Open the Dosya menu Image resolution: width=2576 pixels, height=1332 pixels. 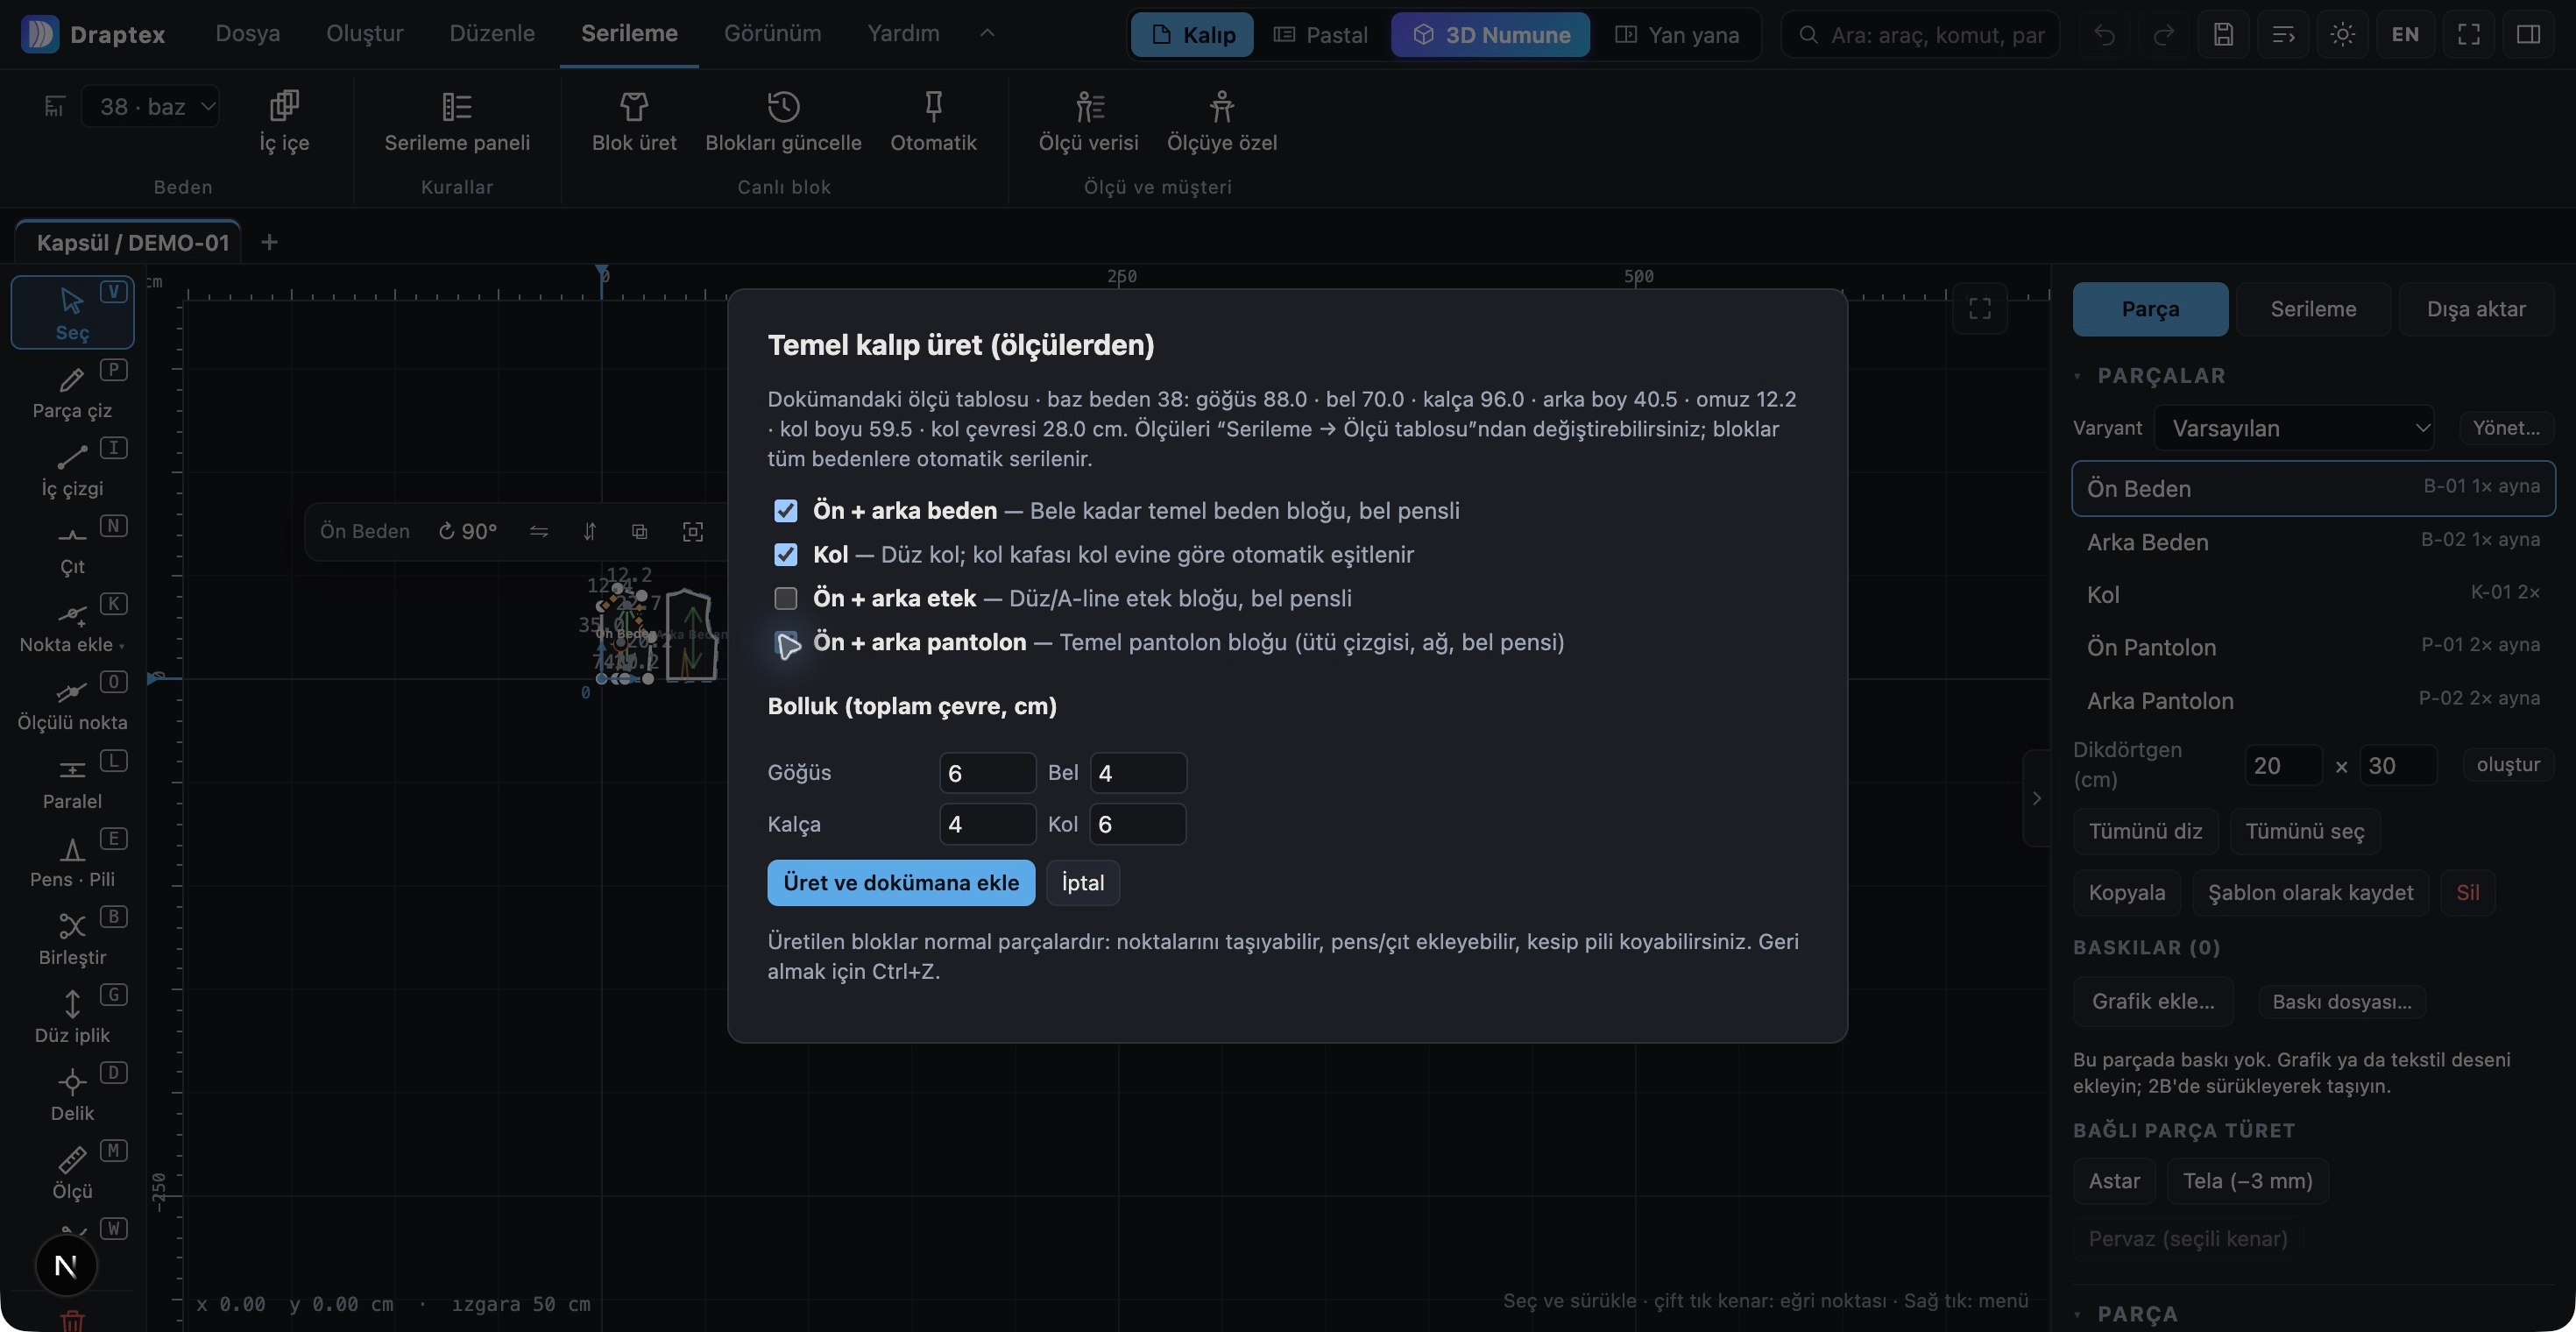tap(247, 33)
